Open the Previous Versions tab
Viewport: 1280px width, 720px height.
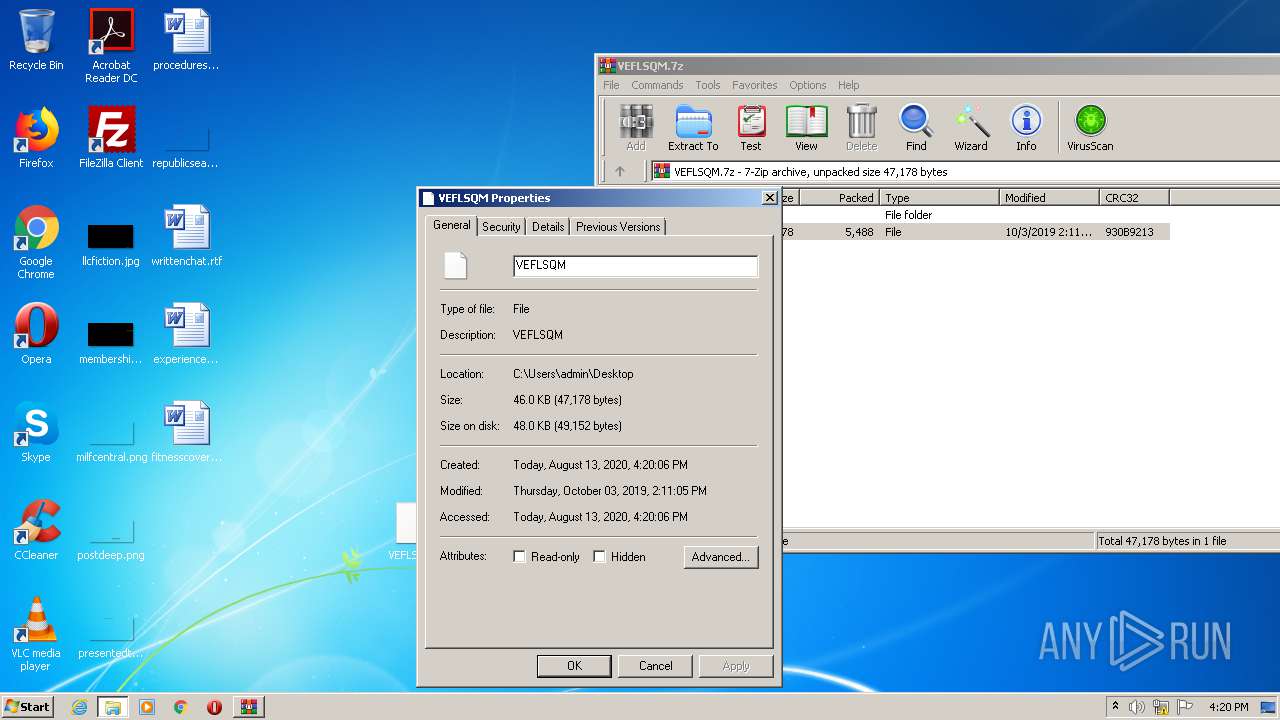coord(618,227)
